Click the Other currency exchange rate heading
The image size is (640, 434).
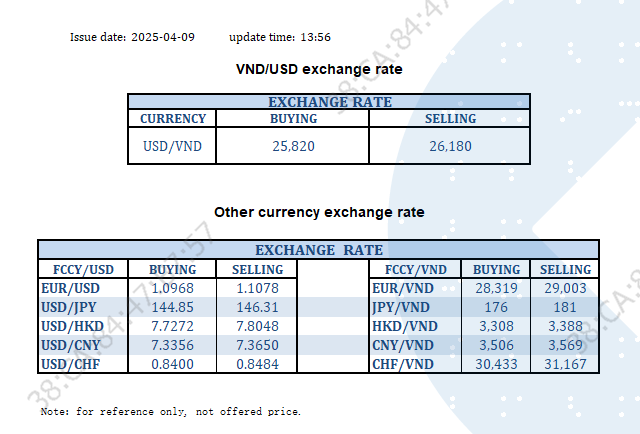tap(319, 212)
